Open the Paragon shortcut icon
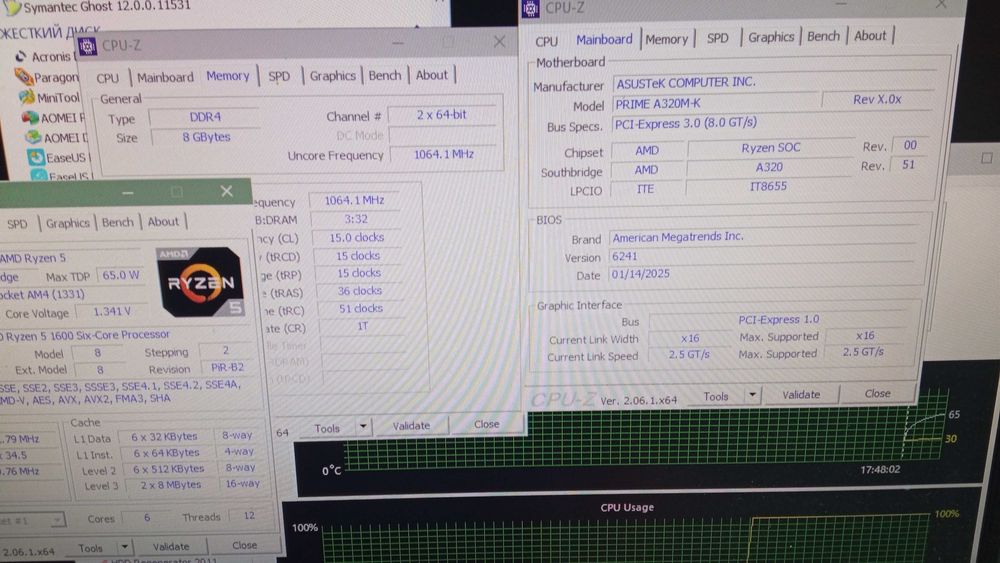This screenshot has height=563, width=1000. [x=24, y=77]
